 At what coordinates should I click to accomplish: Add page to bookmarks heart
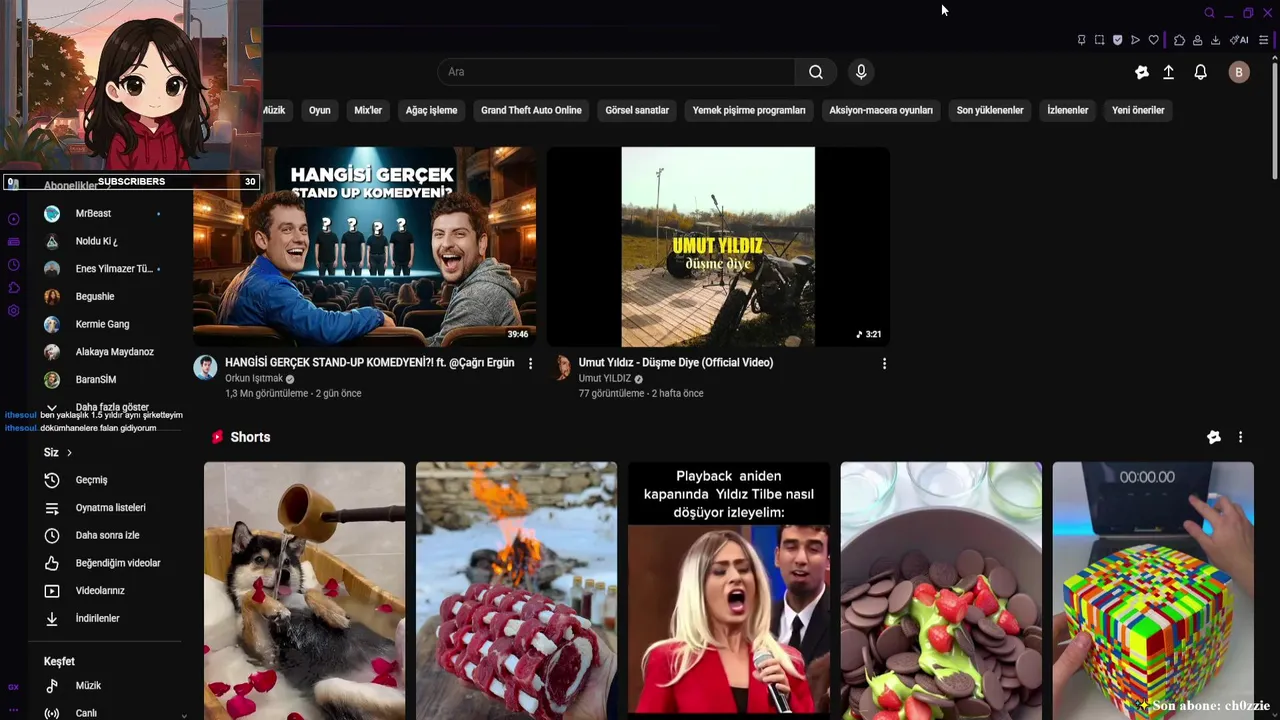1153,40
